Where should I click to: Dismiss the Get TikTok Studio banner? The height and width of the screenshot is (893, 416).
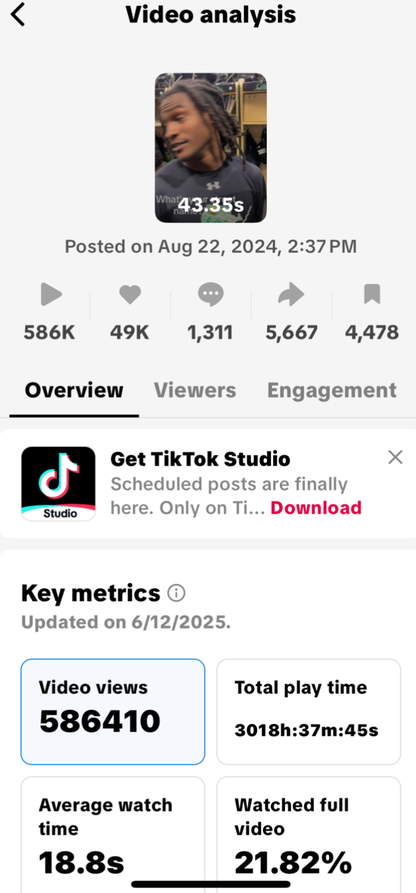[395, 457]
